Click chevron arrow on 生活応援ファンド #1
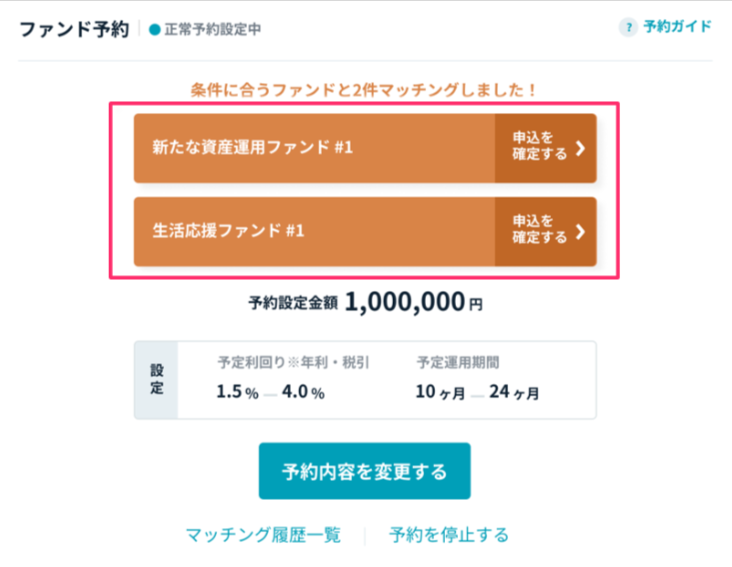This screenshot has height=567, width=732. coord(581,231)
